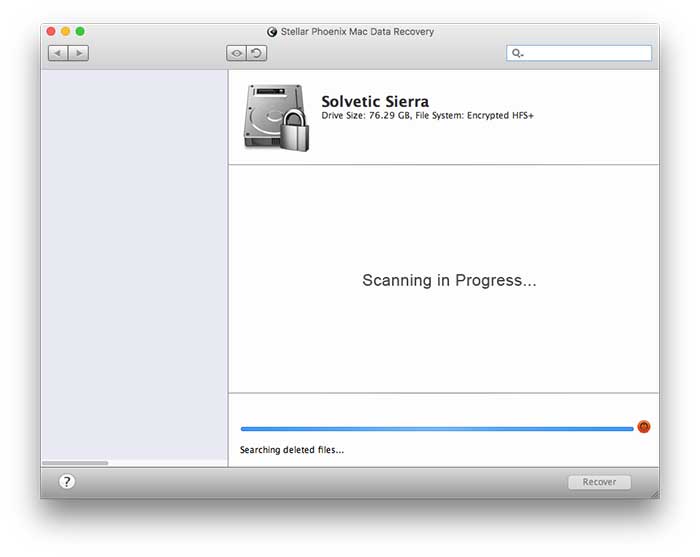Image resolution: width=700 pixels, height=557 pixels.
Task: Stop the scan using the red button
Action: pos(643,427)
